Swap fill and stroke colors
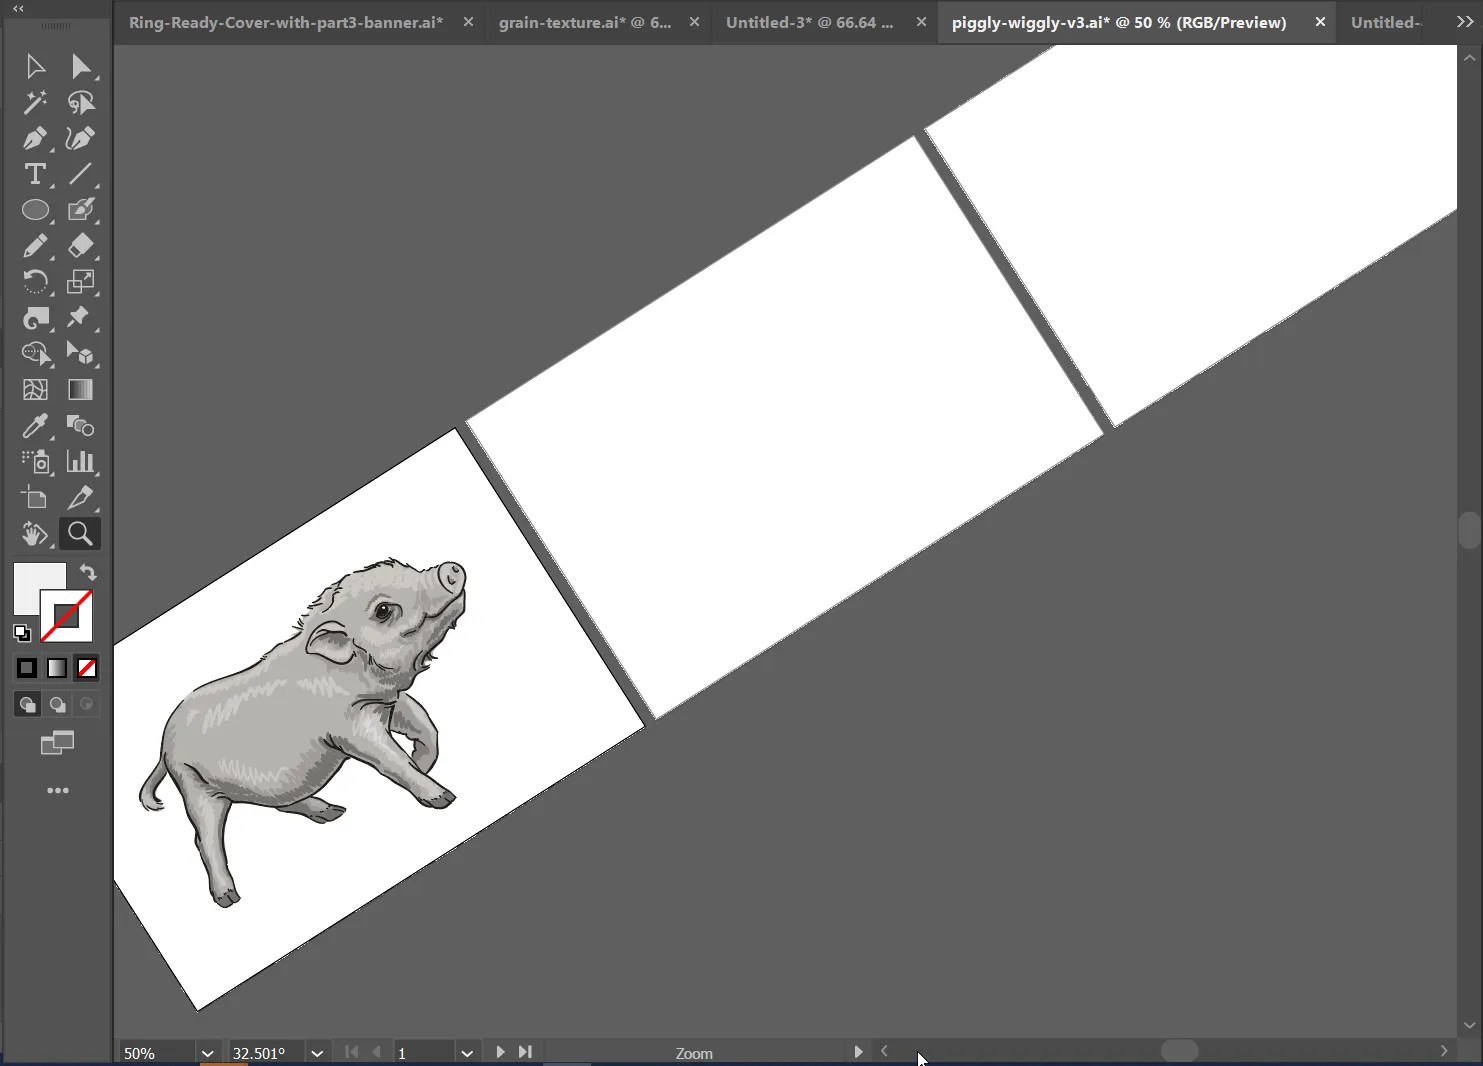Image resolution: width=1483 pixels, height=1066 pixels. [x=88, y=572]
